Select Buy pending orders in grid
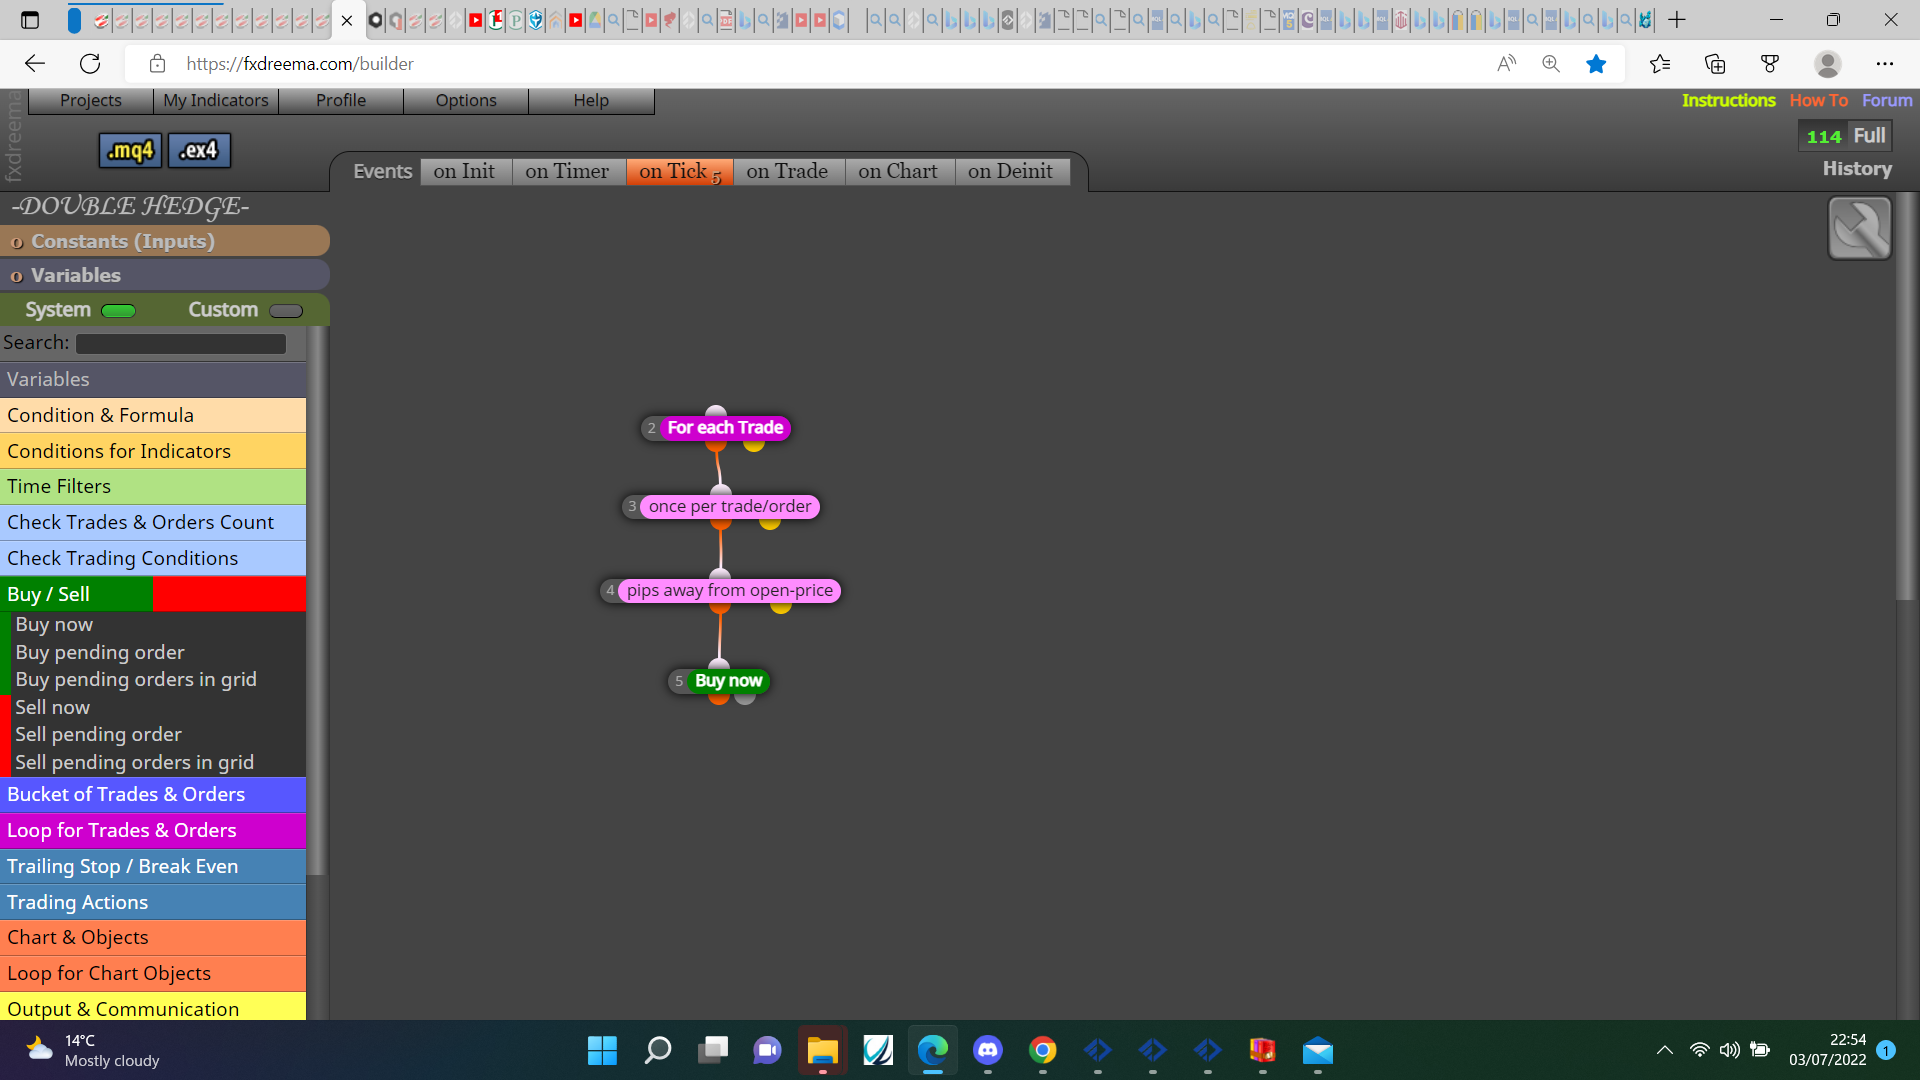 click(x=136, y=679)
